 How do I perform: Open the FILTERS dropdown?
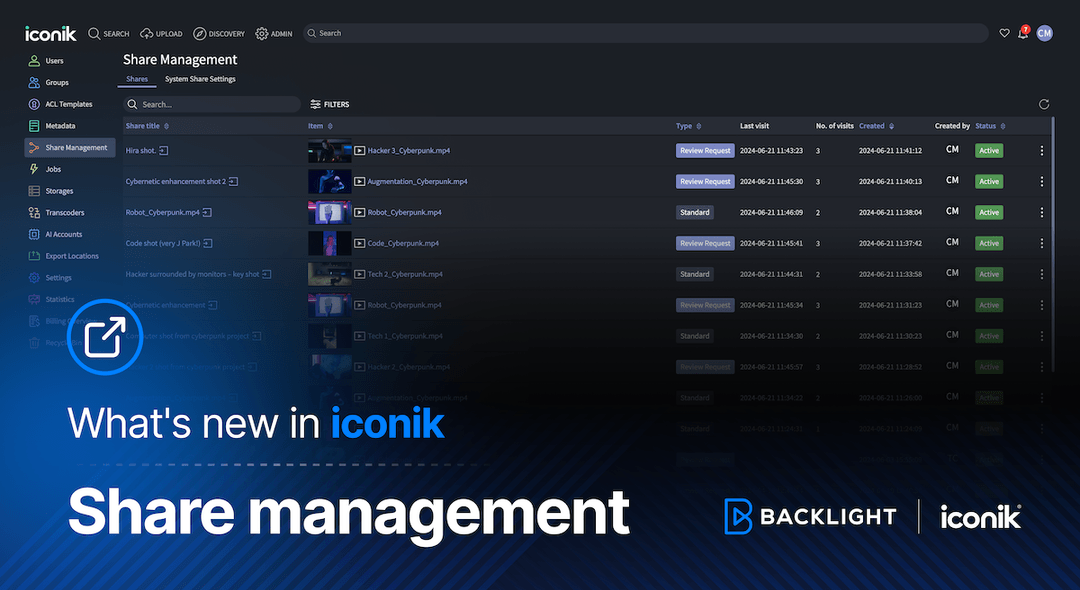pos(330,104)
